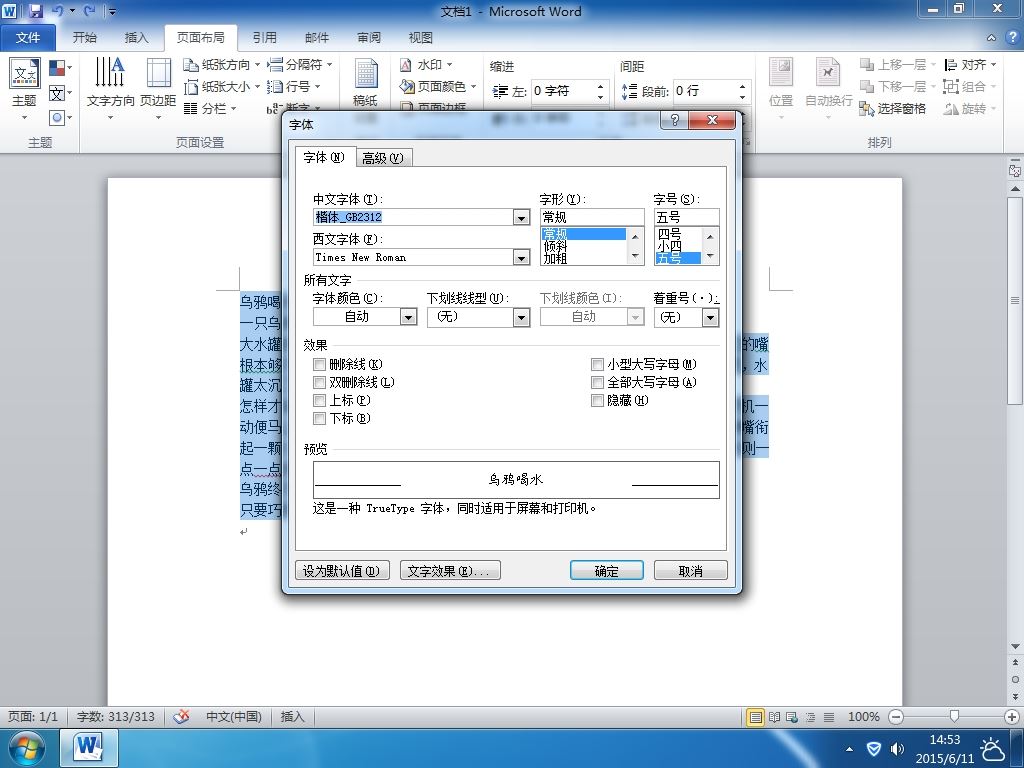
Task: Select Italic (倾斜) in font style list
Action: pyautogui.click(x=583, y=246)
